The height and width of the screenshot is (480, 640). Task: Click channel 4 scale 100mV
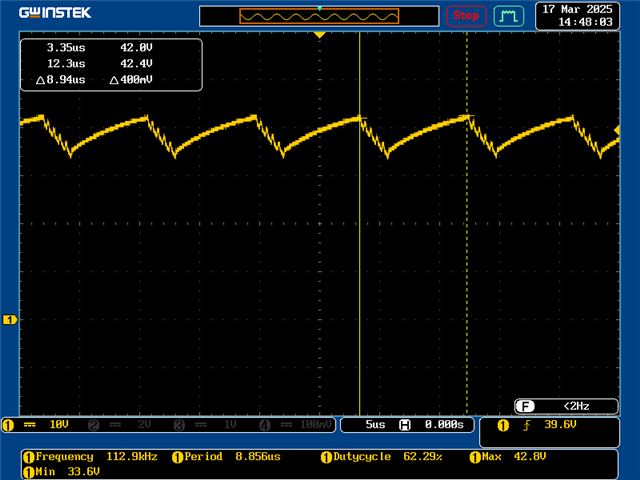tap(316, 425)
